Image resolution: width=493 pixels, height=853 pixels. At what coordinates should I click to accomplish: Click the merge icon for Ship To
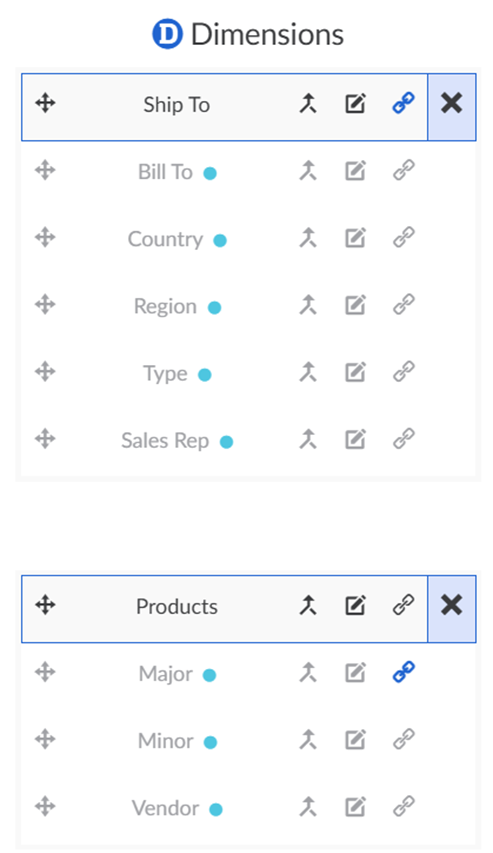coord(308,103)
